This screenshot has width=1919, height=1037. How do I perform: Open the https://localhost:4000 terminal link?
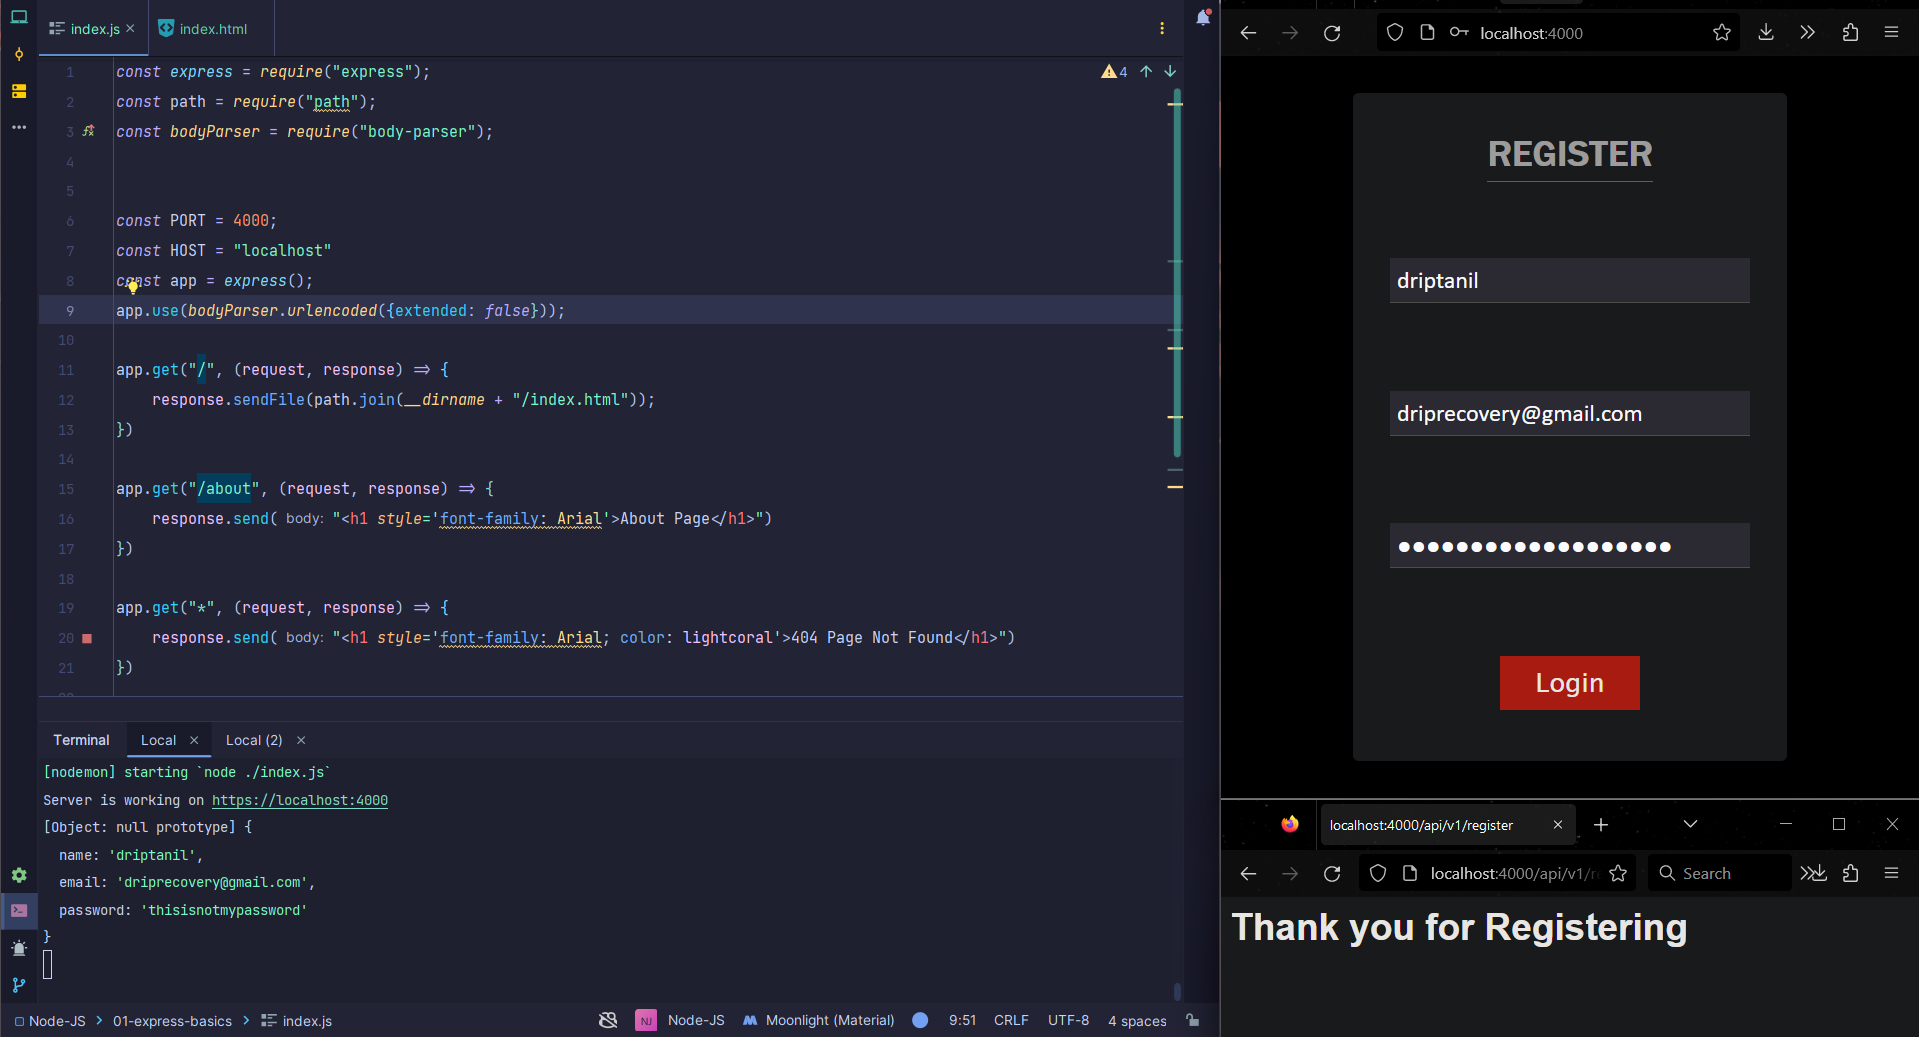pos(299,800)
